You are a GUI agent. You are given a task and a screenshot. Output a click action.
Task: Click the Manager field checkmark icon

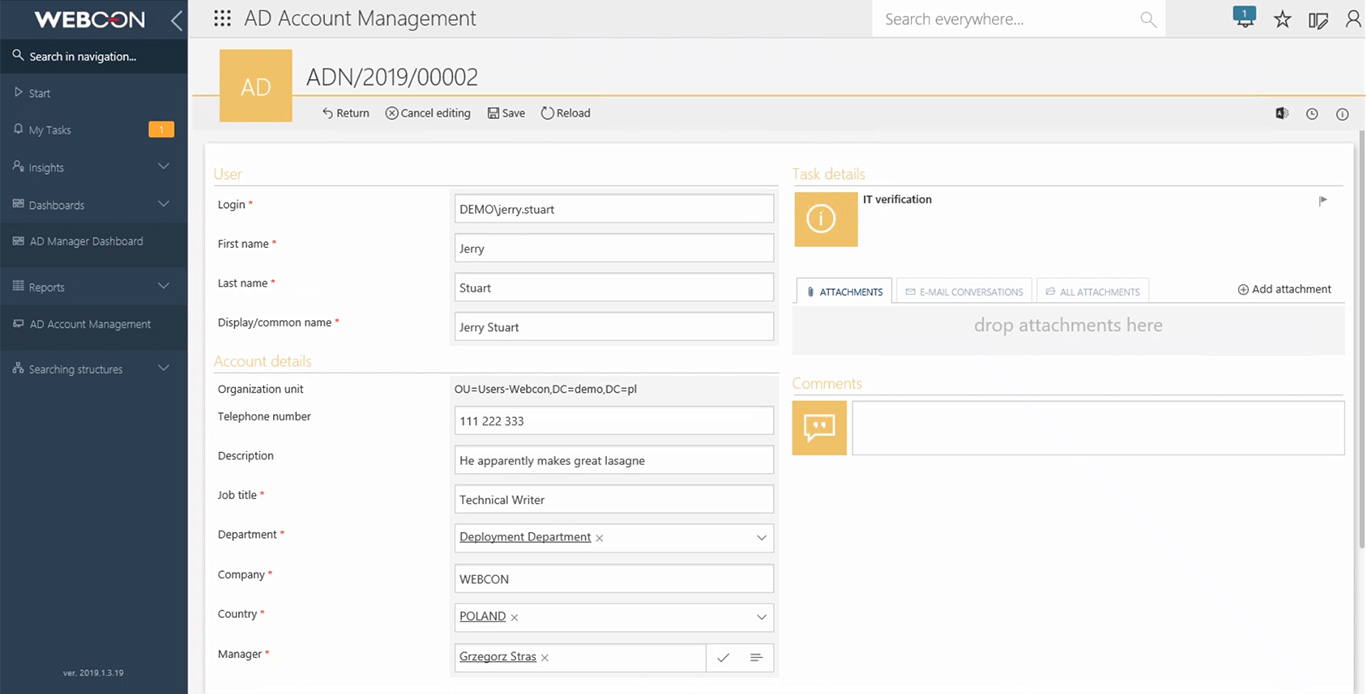pyautogui.click(x=723, y=657)
